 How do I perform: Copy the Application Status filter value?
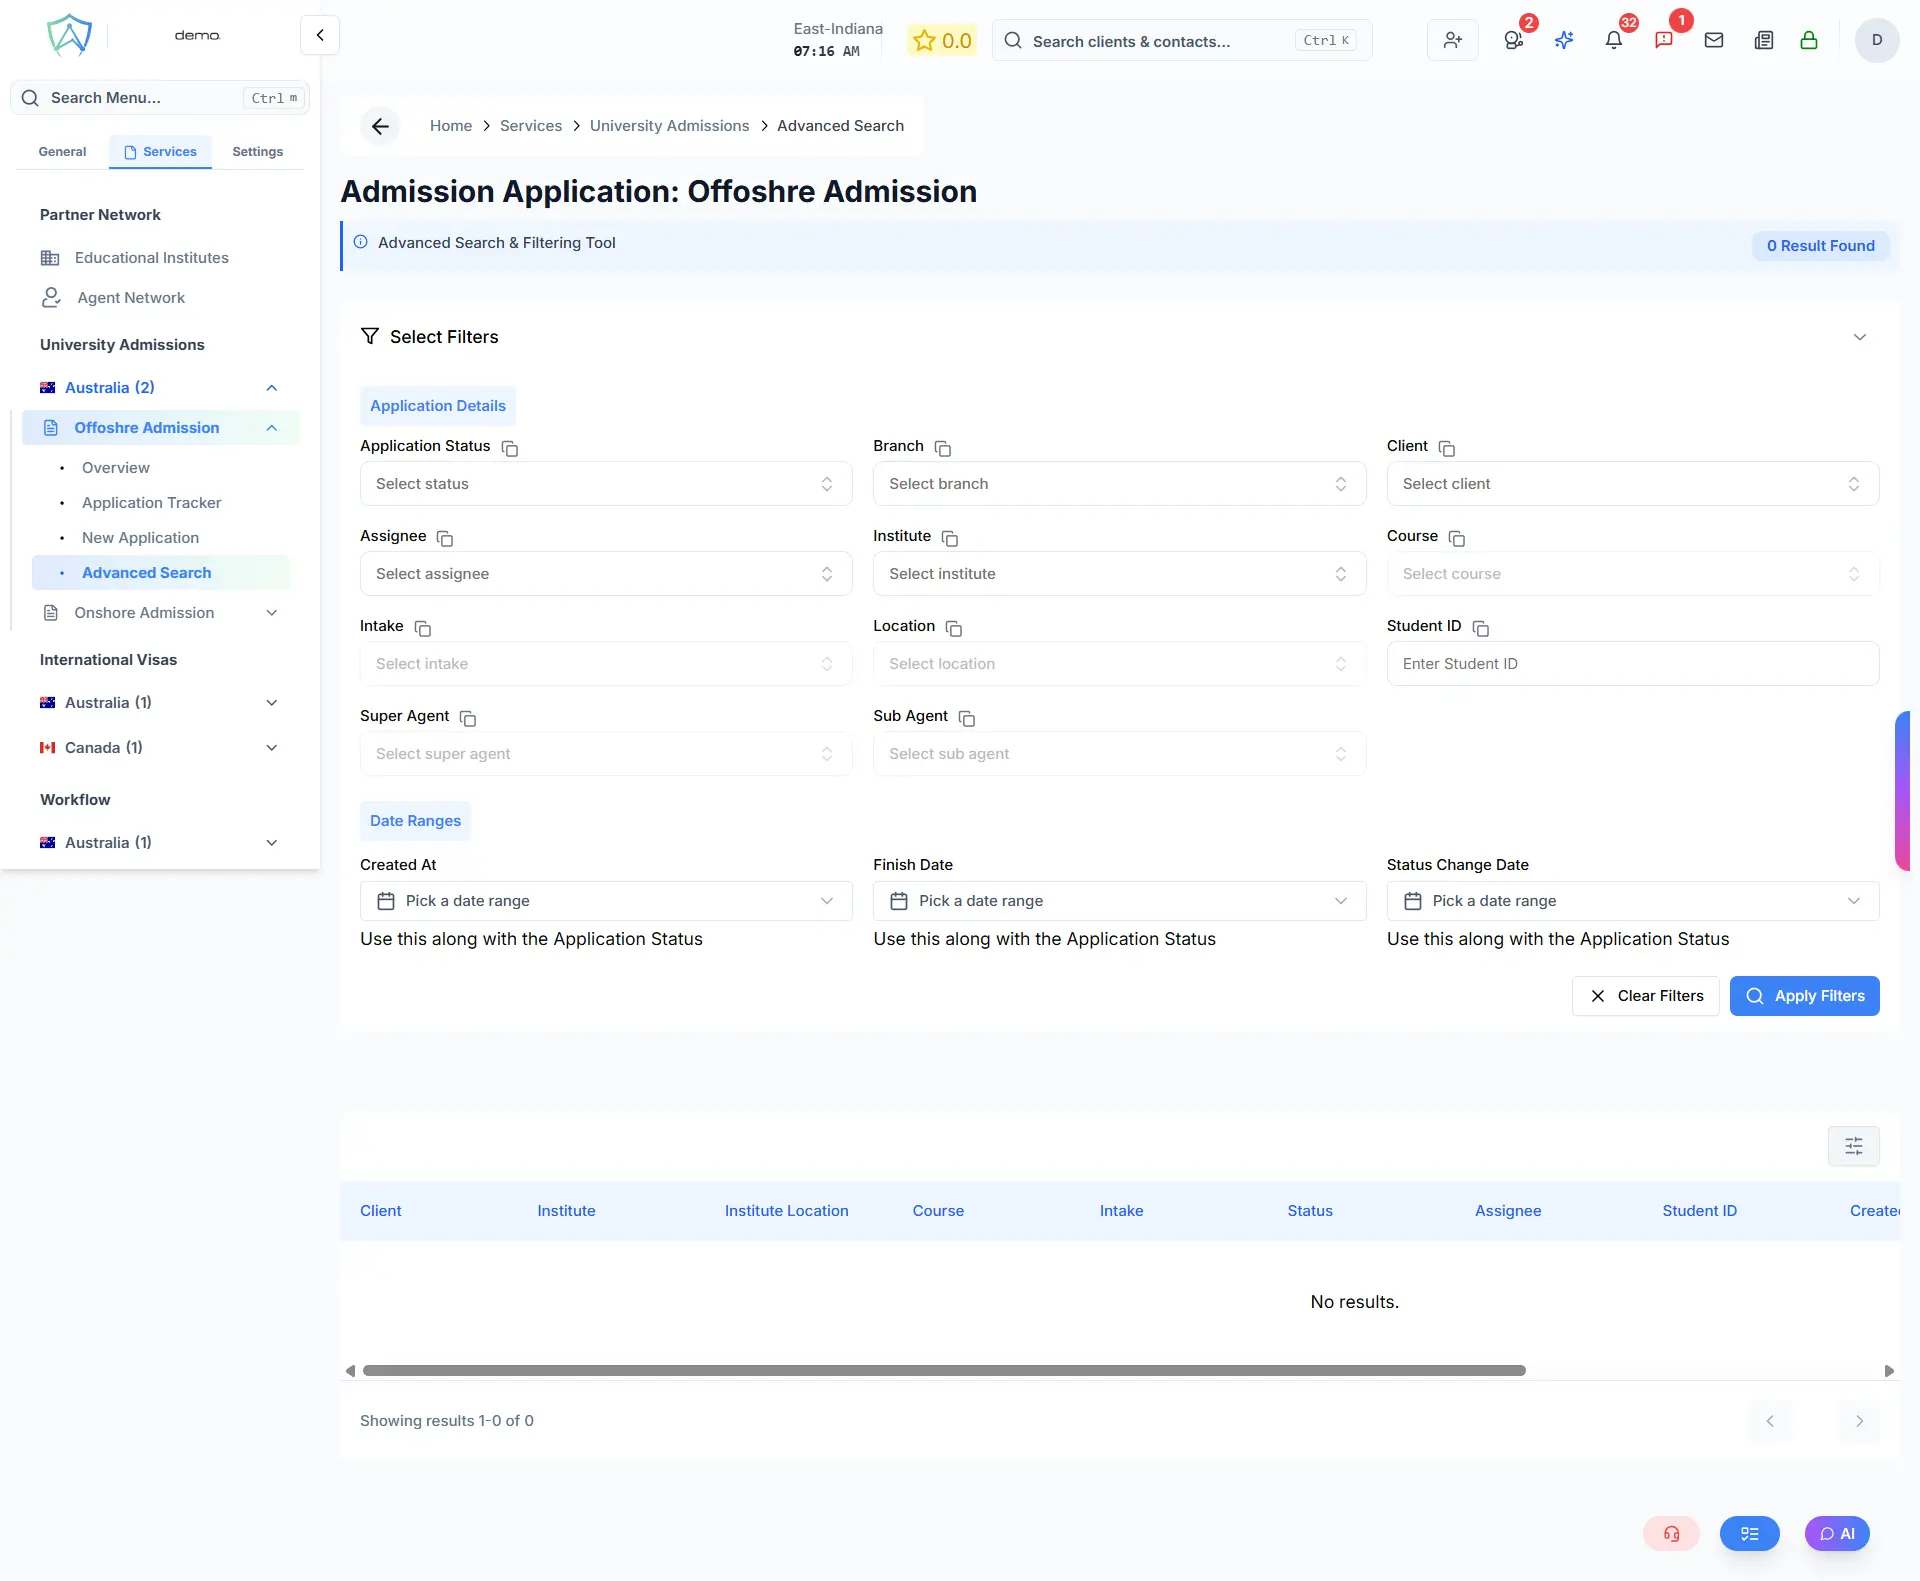(508, 448)
